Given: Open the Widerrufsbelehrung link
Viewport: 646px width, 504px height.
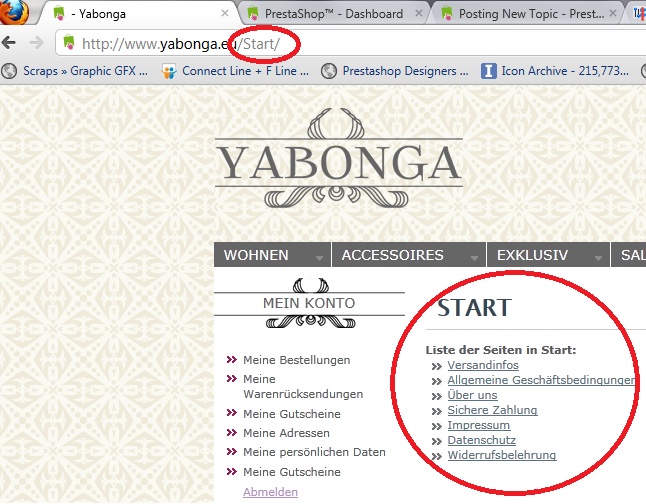Looking at the screenshot, I should coord(502,455).
